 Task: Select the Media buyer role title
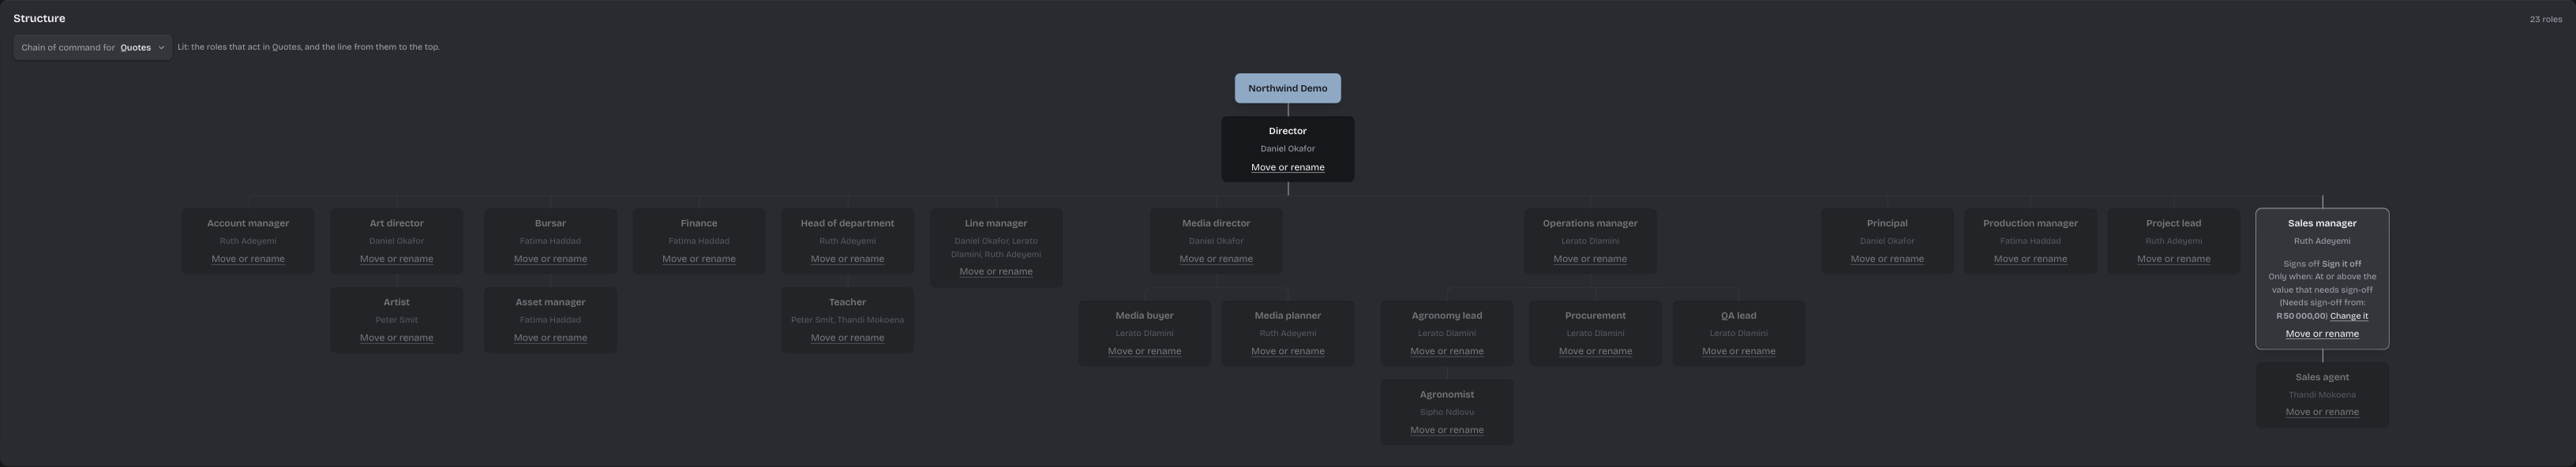pyautogui.click(x=1144, y=316)
